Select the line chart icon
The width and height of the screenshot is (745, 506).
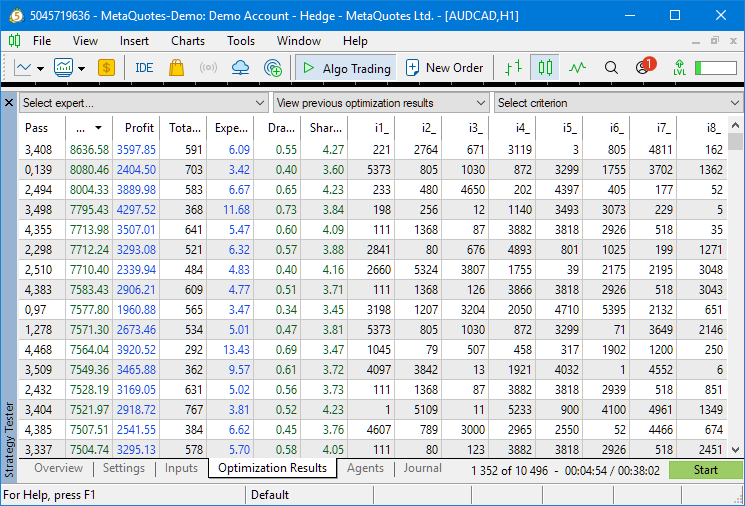pos(577,68)
